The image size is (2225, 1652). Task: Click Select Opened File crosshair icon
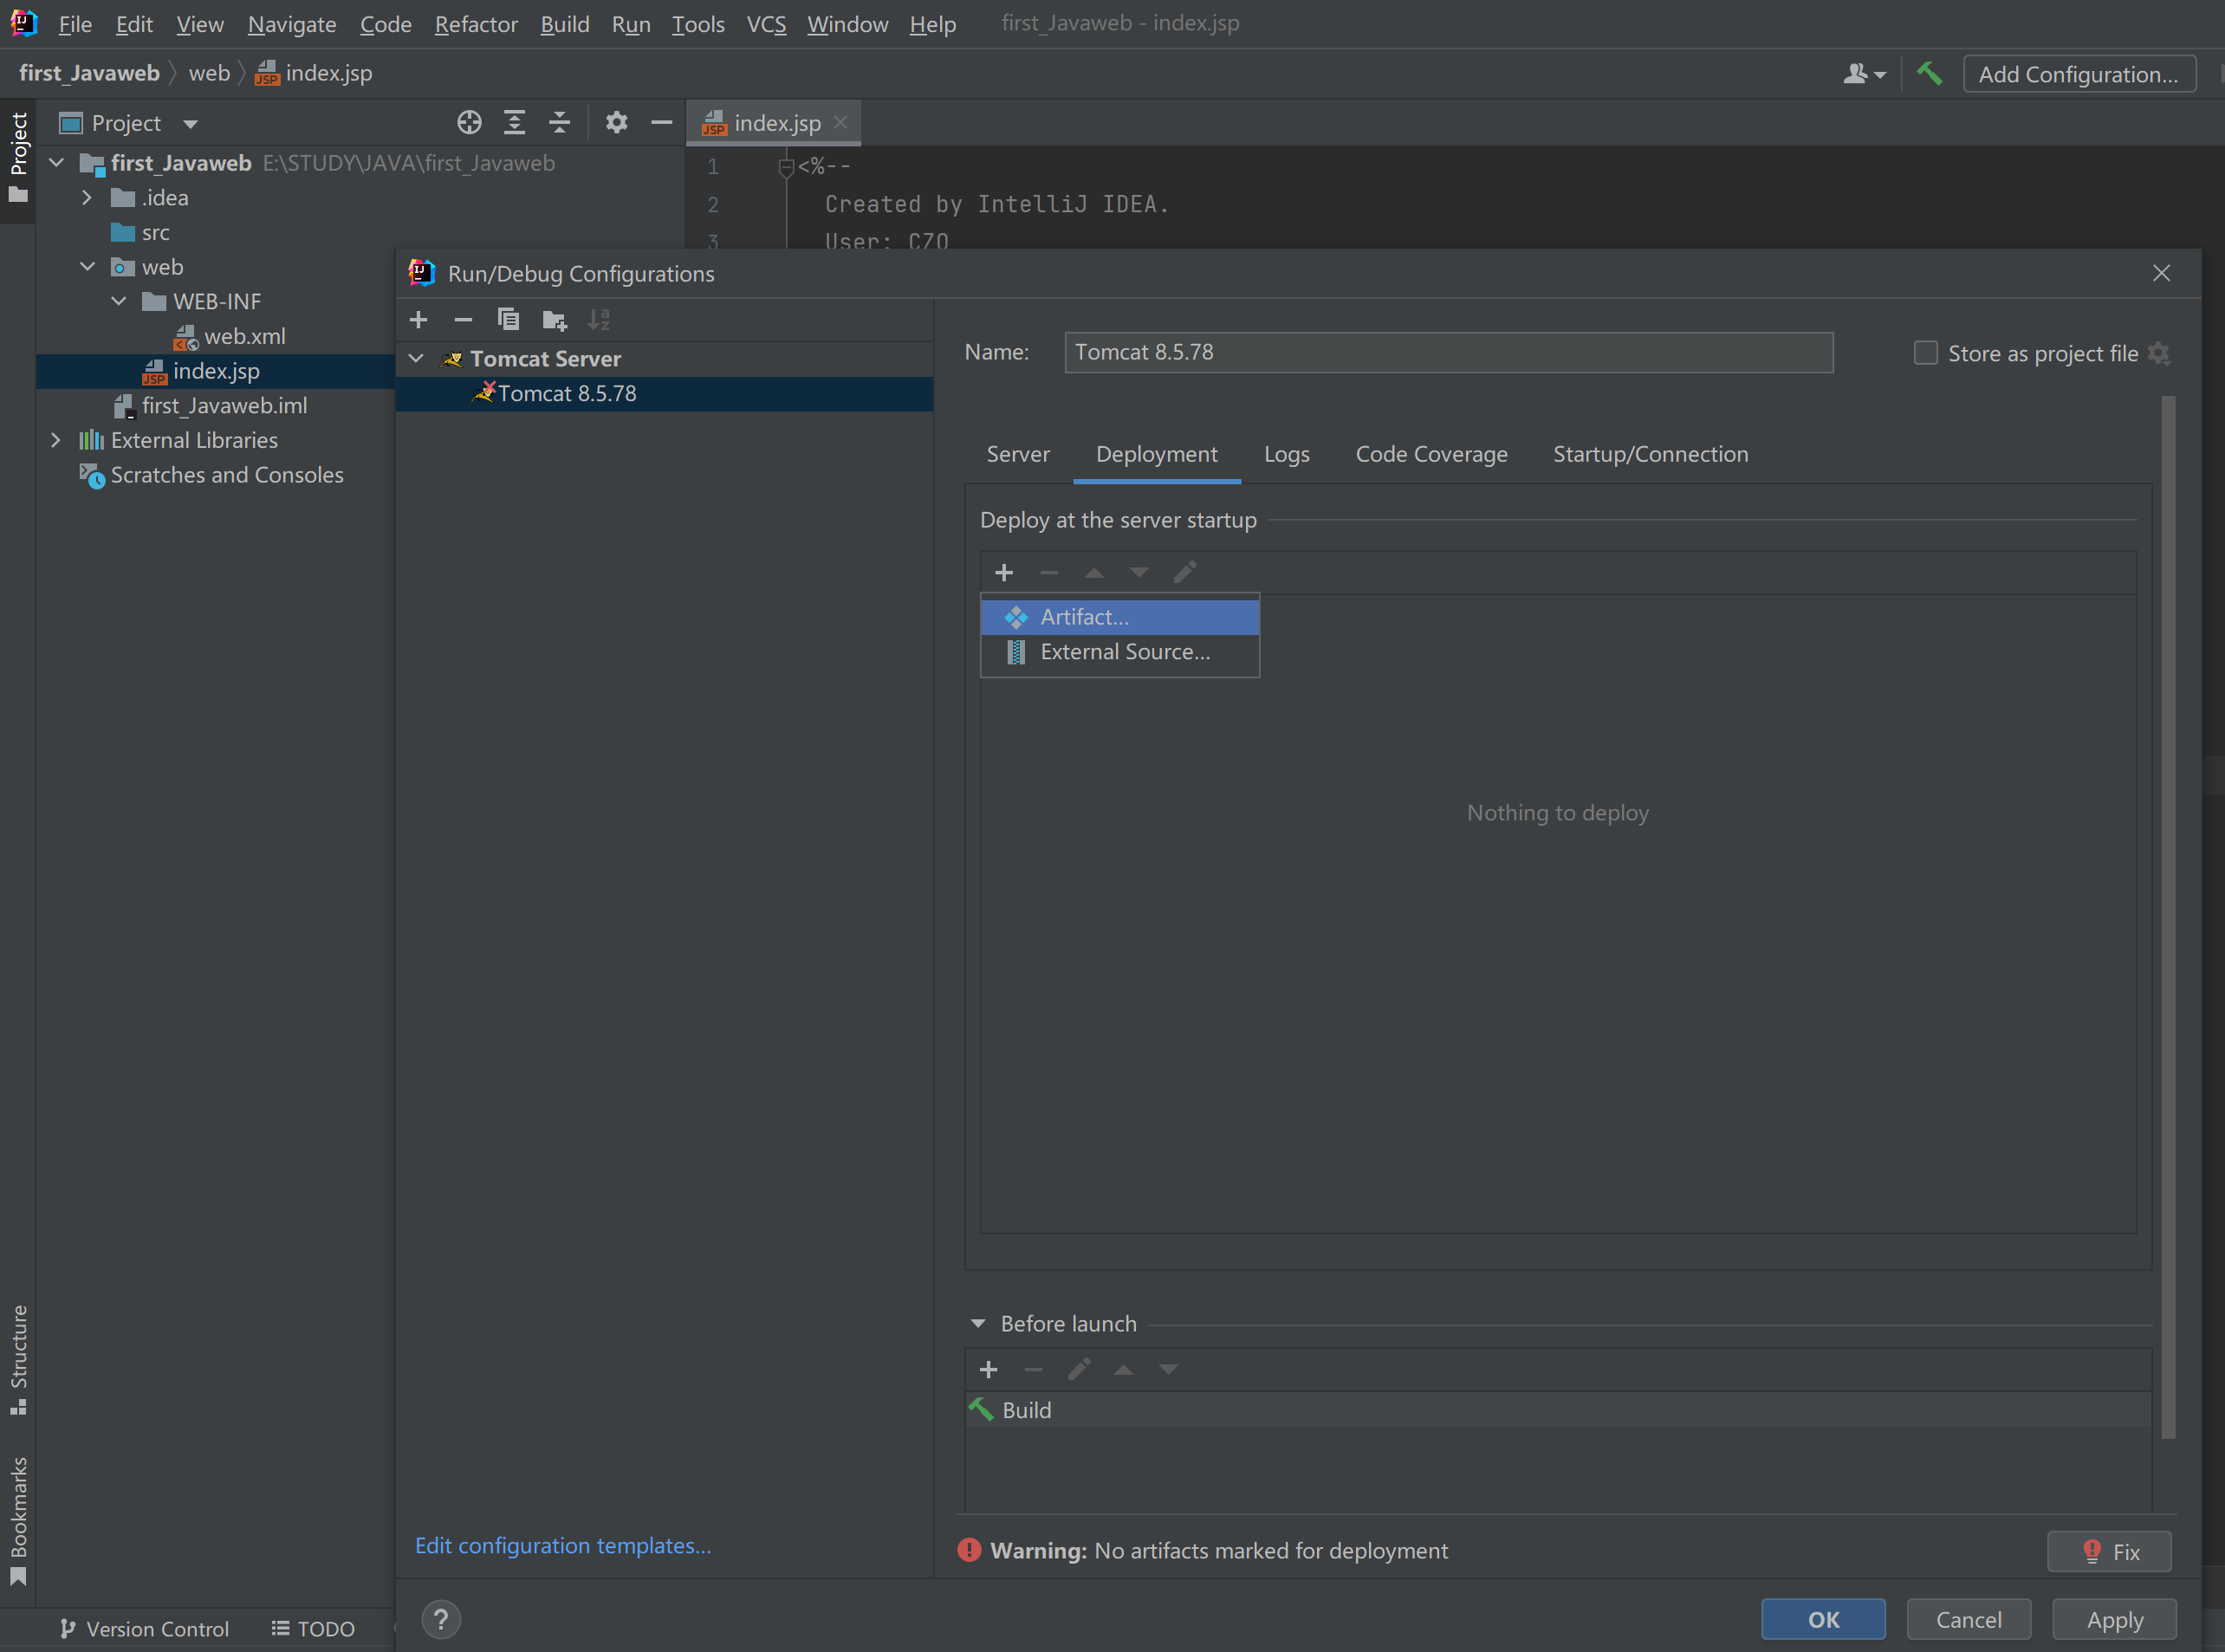[x=469, y=123]
